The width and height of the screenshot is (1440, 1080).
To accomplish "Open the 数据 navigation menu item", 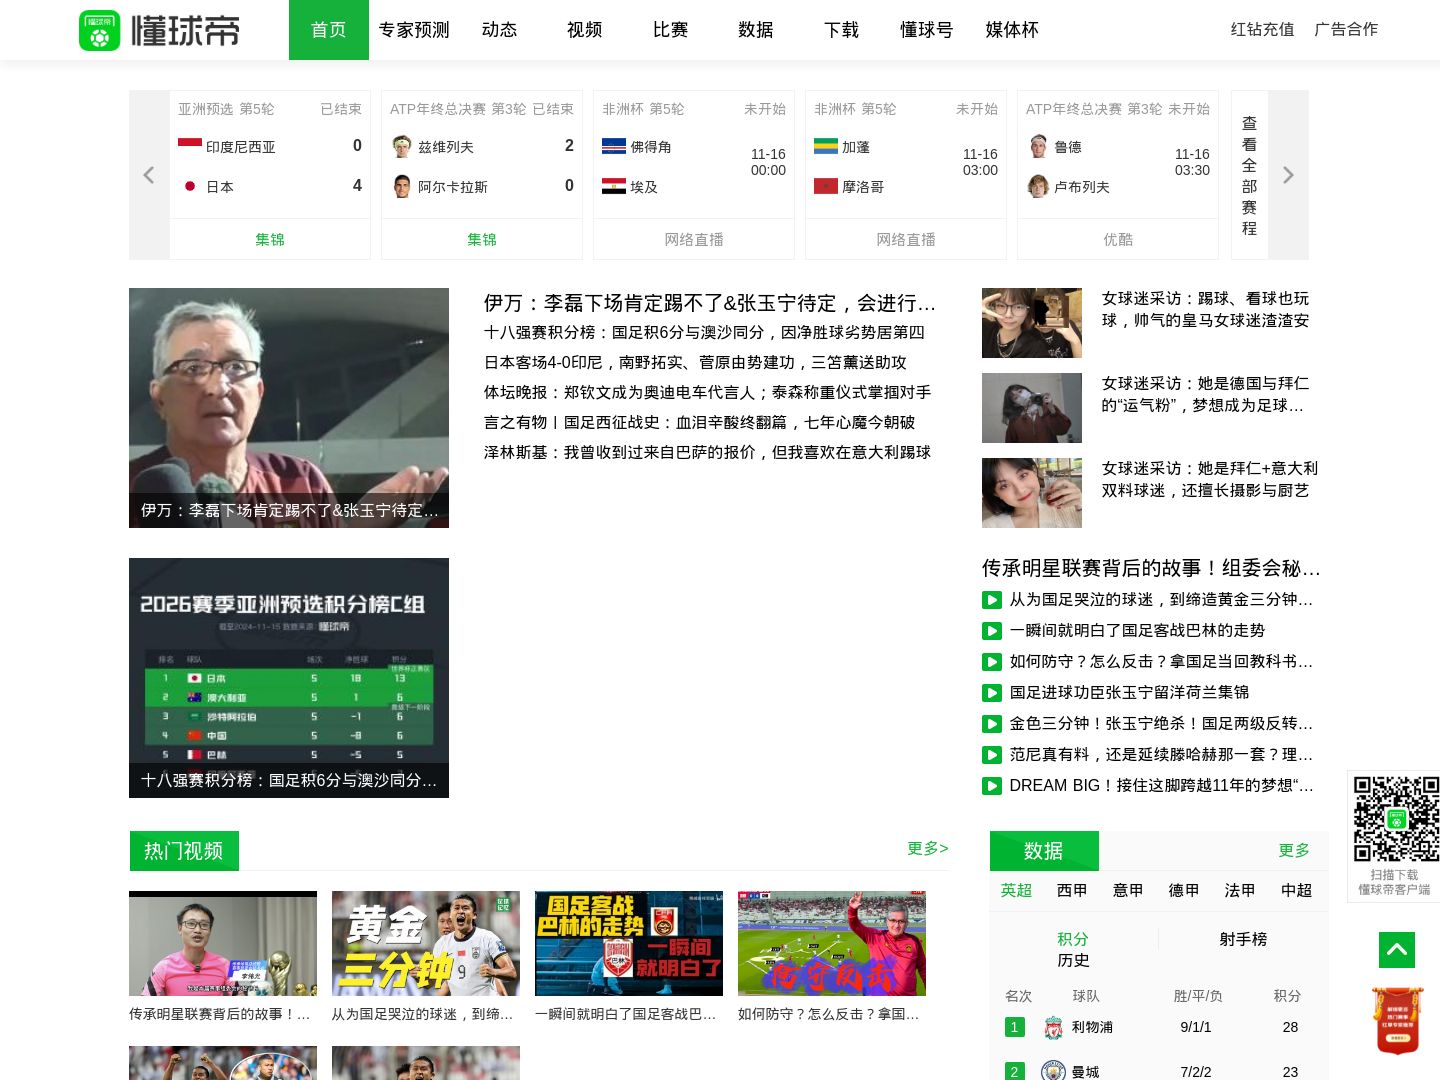I will pyautogui.click(x=756, y=30).
